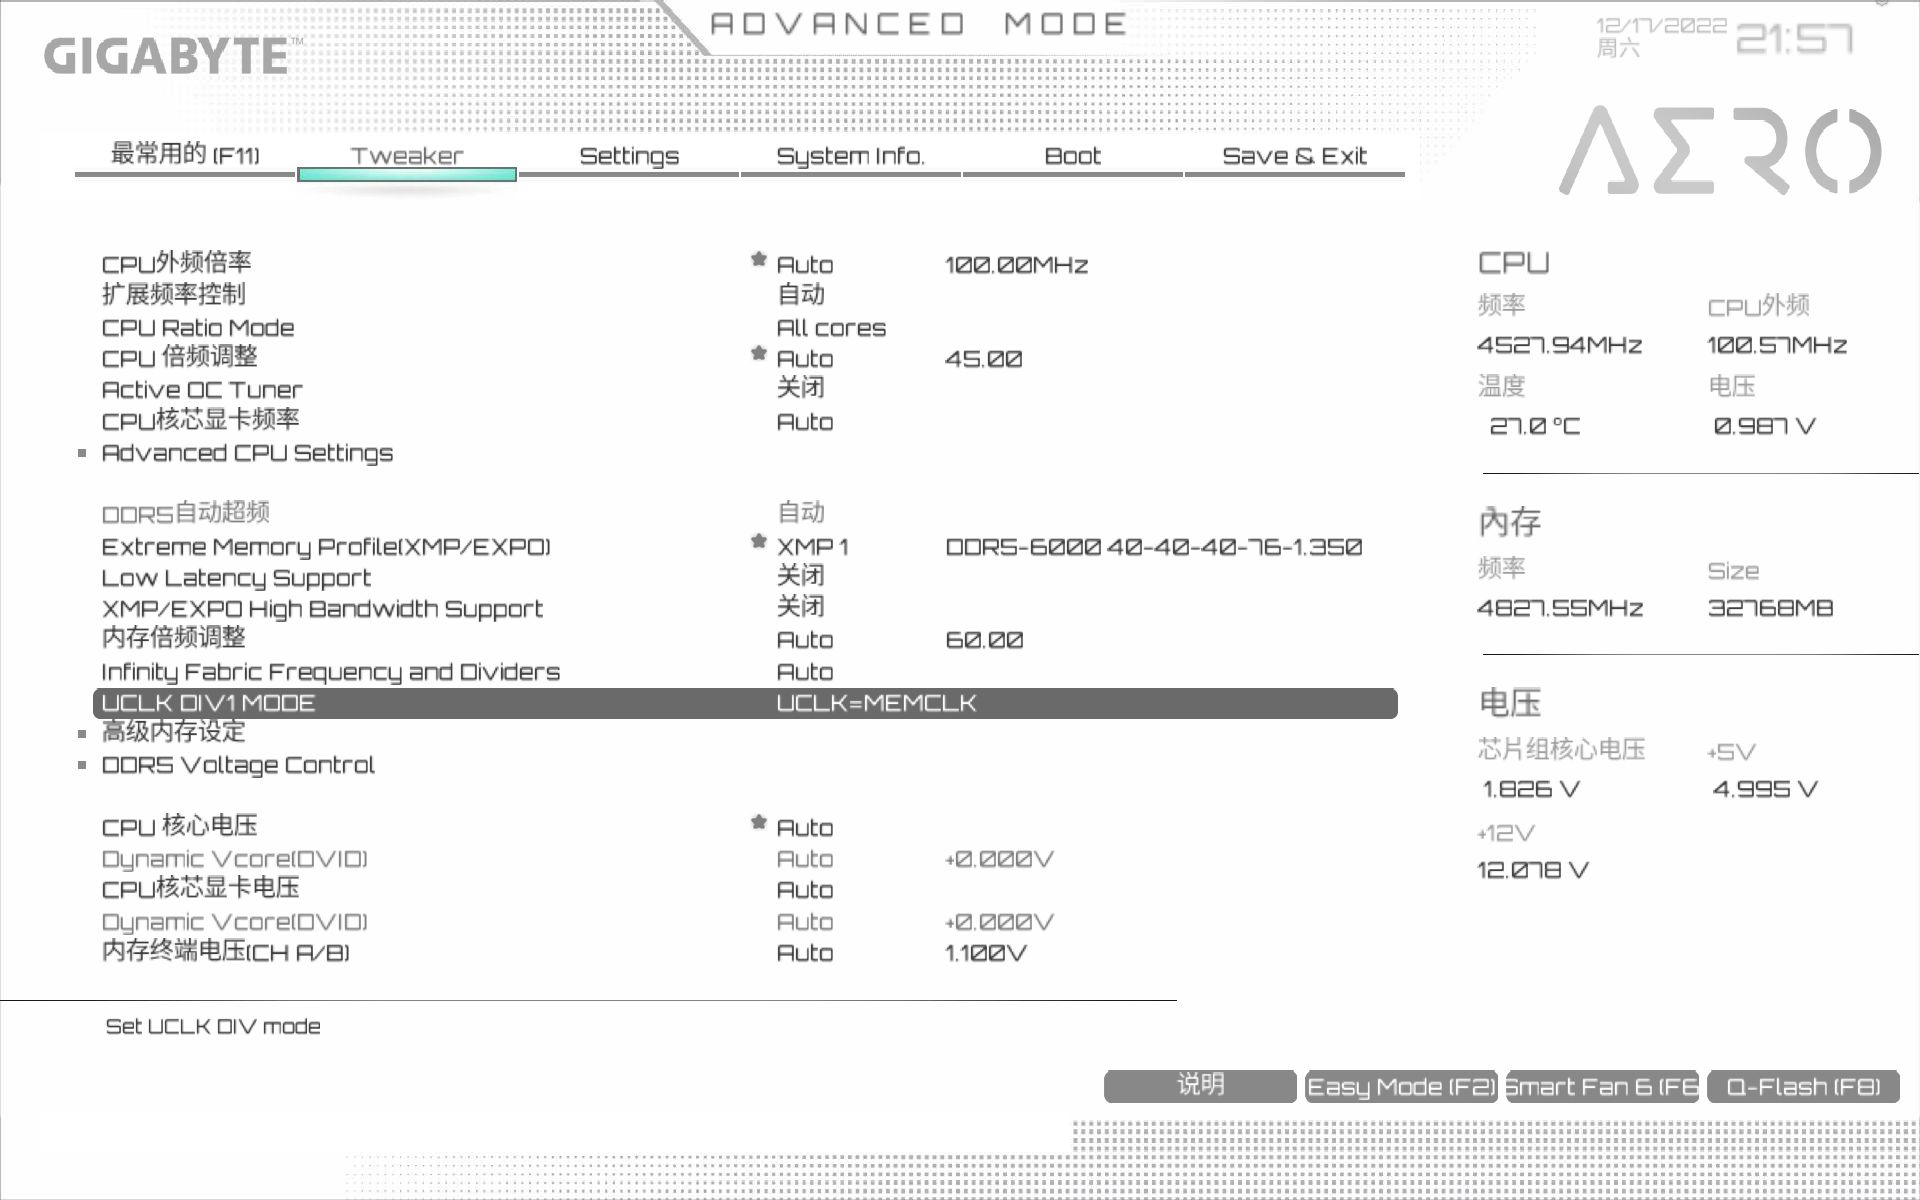This screenshot has width=1920, height=1200.
Task: Go to Save & Exit tab
Action: pos(1294,156)
